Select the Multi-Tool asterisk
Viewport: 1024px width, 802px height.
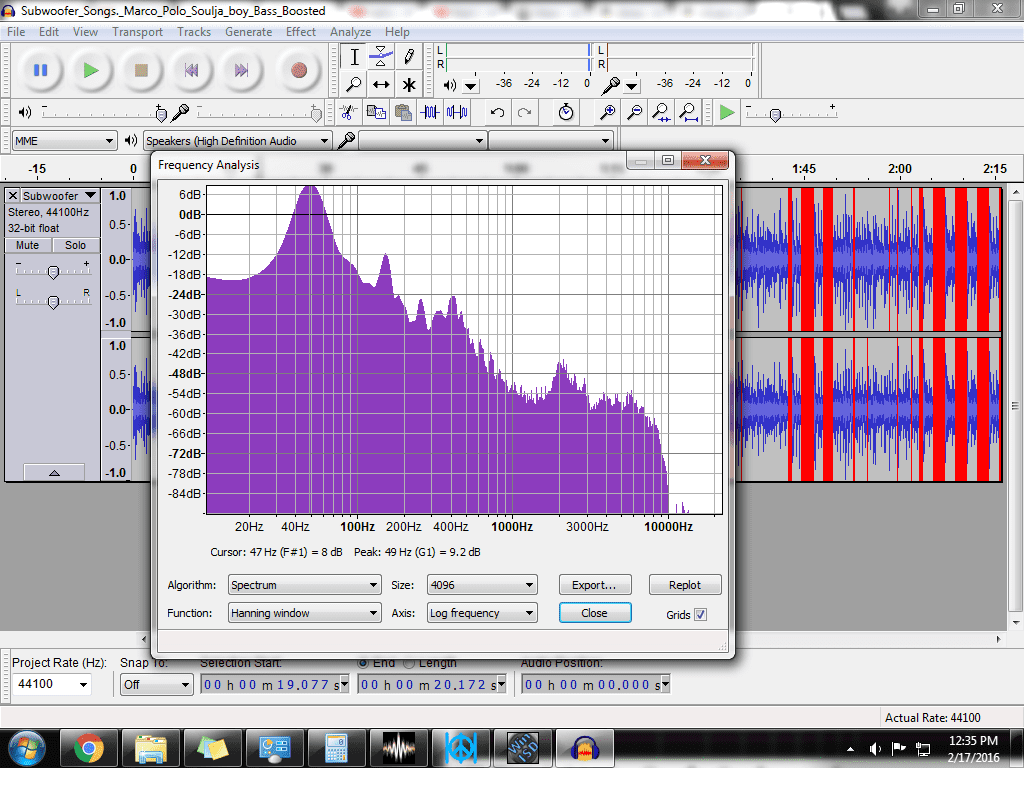coord(409,84)
